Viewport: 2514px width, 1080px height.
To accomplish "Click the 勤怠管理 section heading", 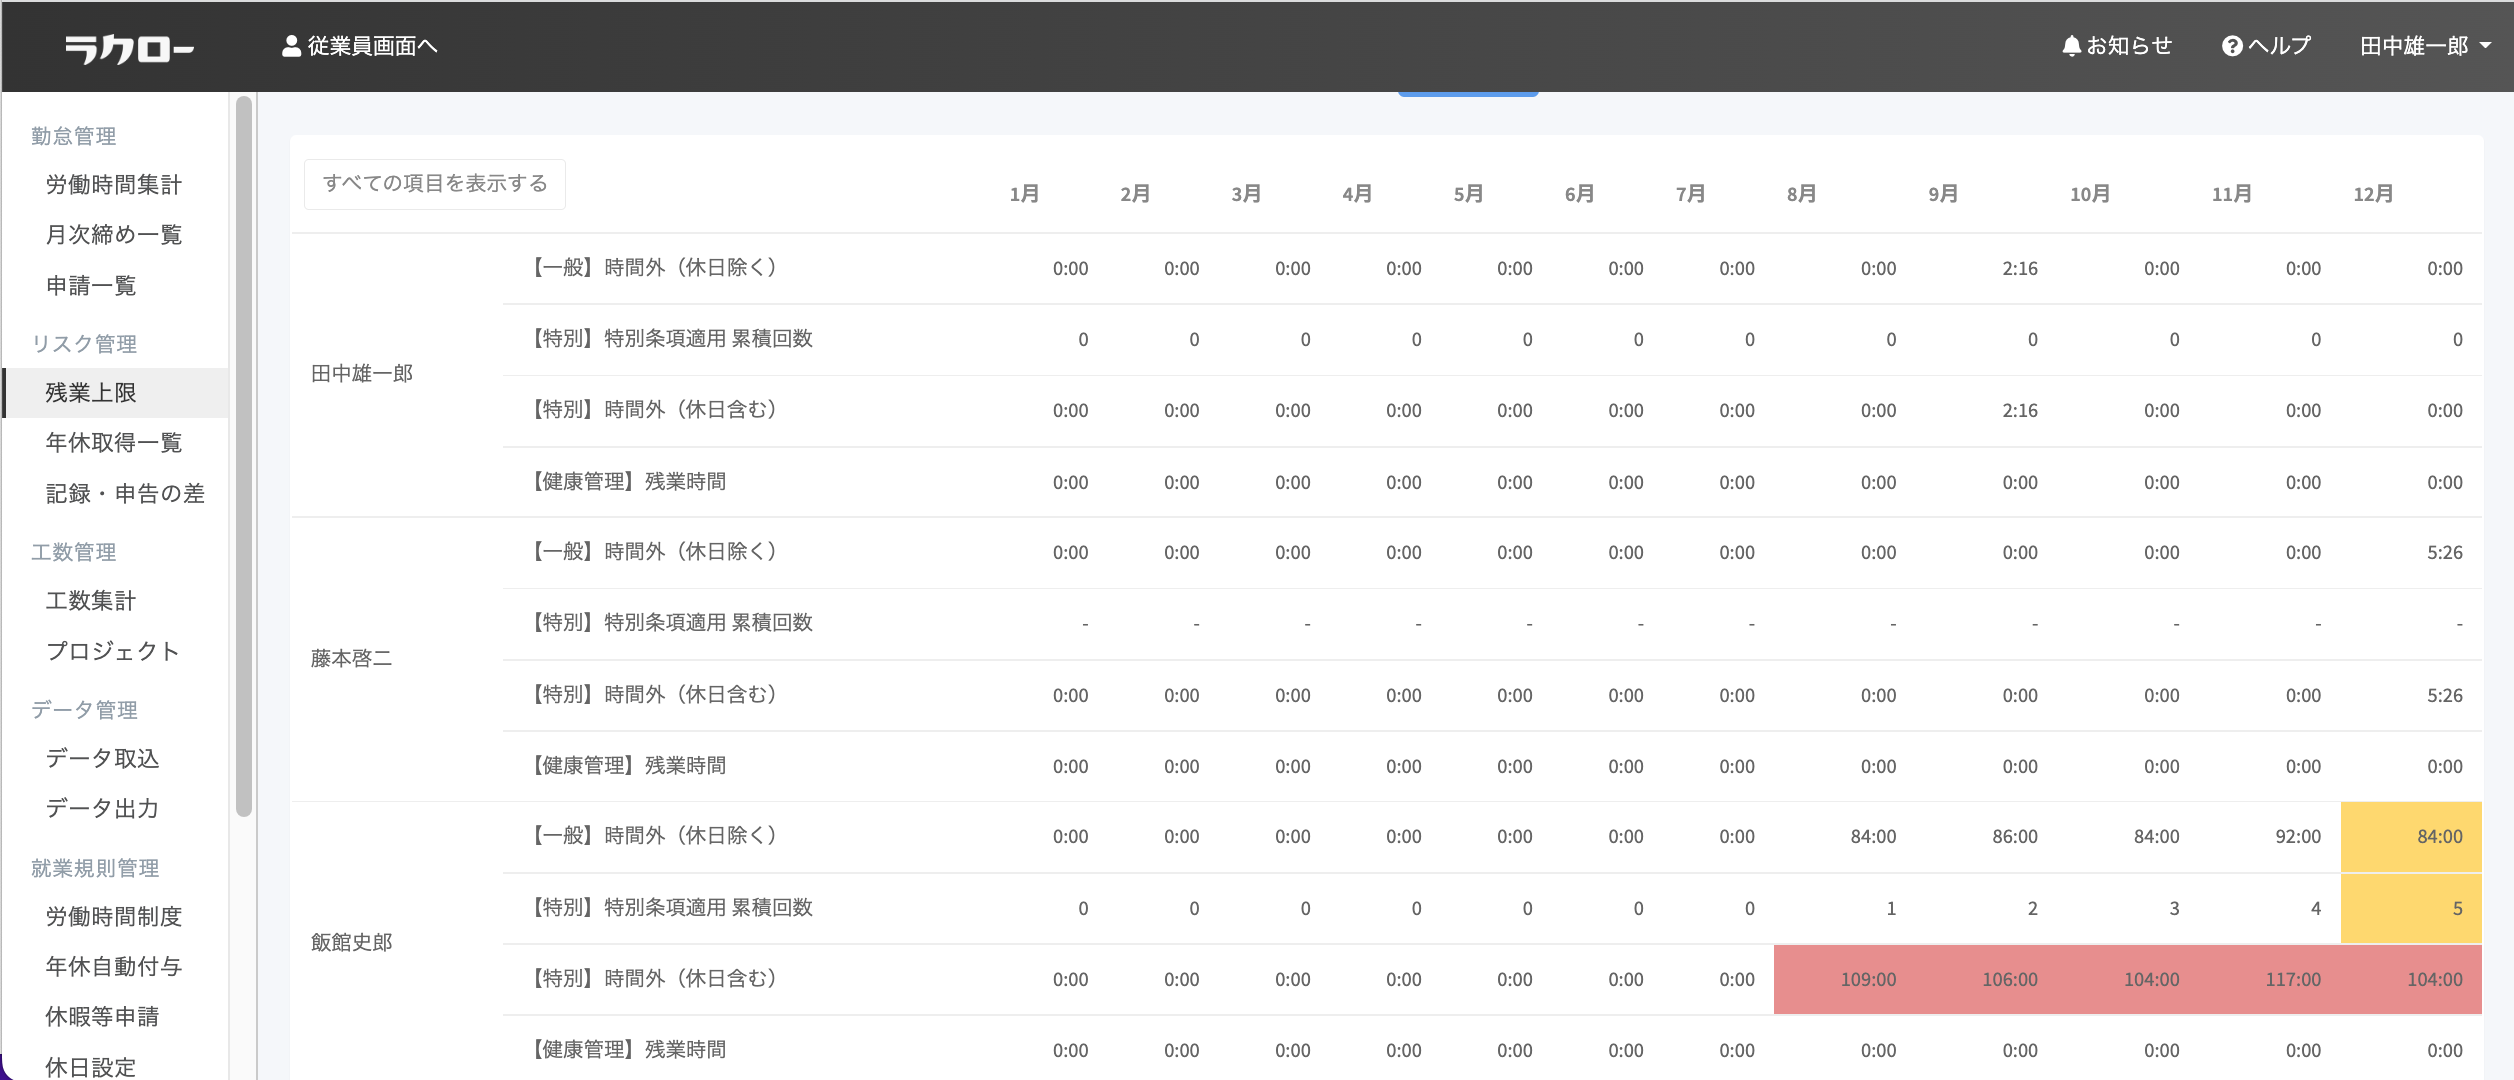I will coord(74,136).
